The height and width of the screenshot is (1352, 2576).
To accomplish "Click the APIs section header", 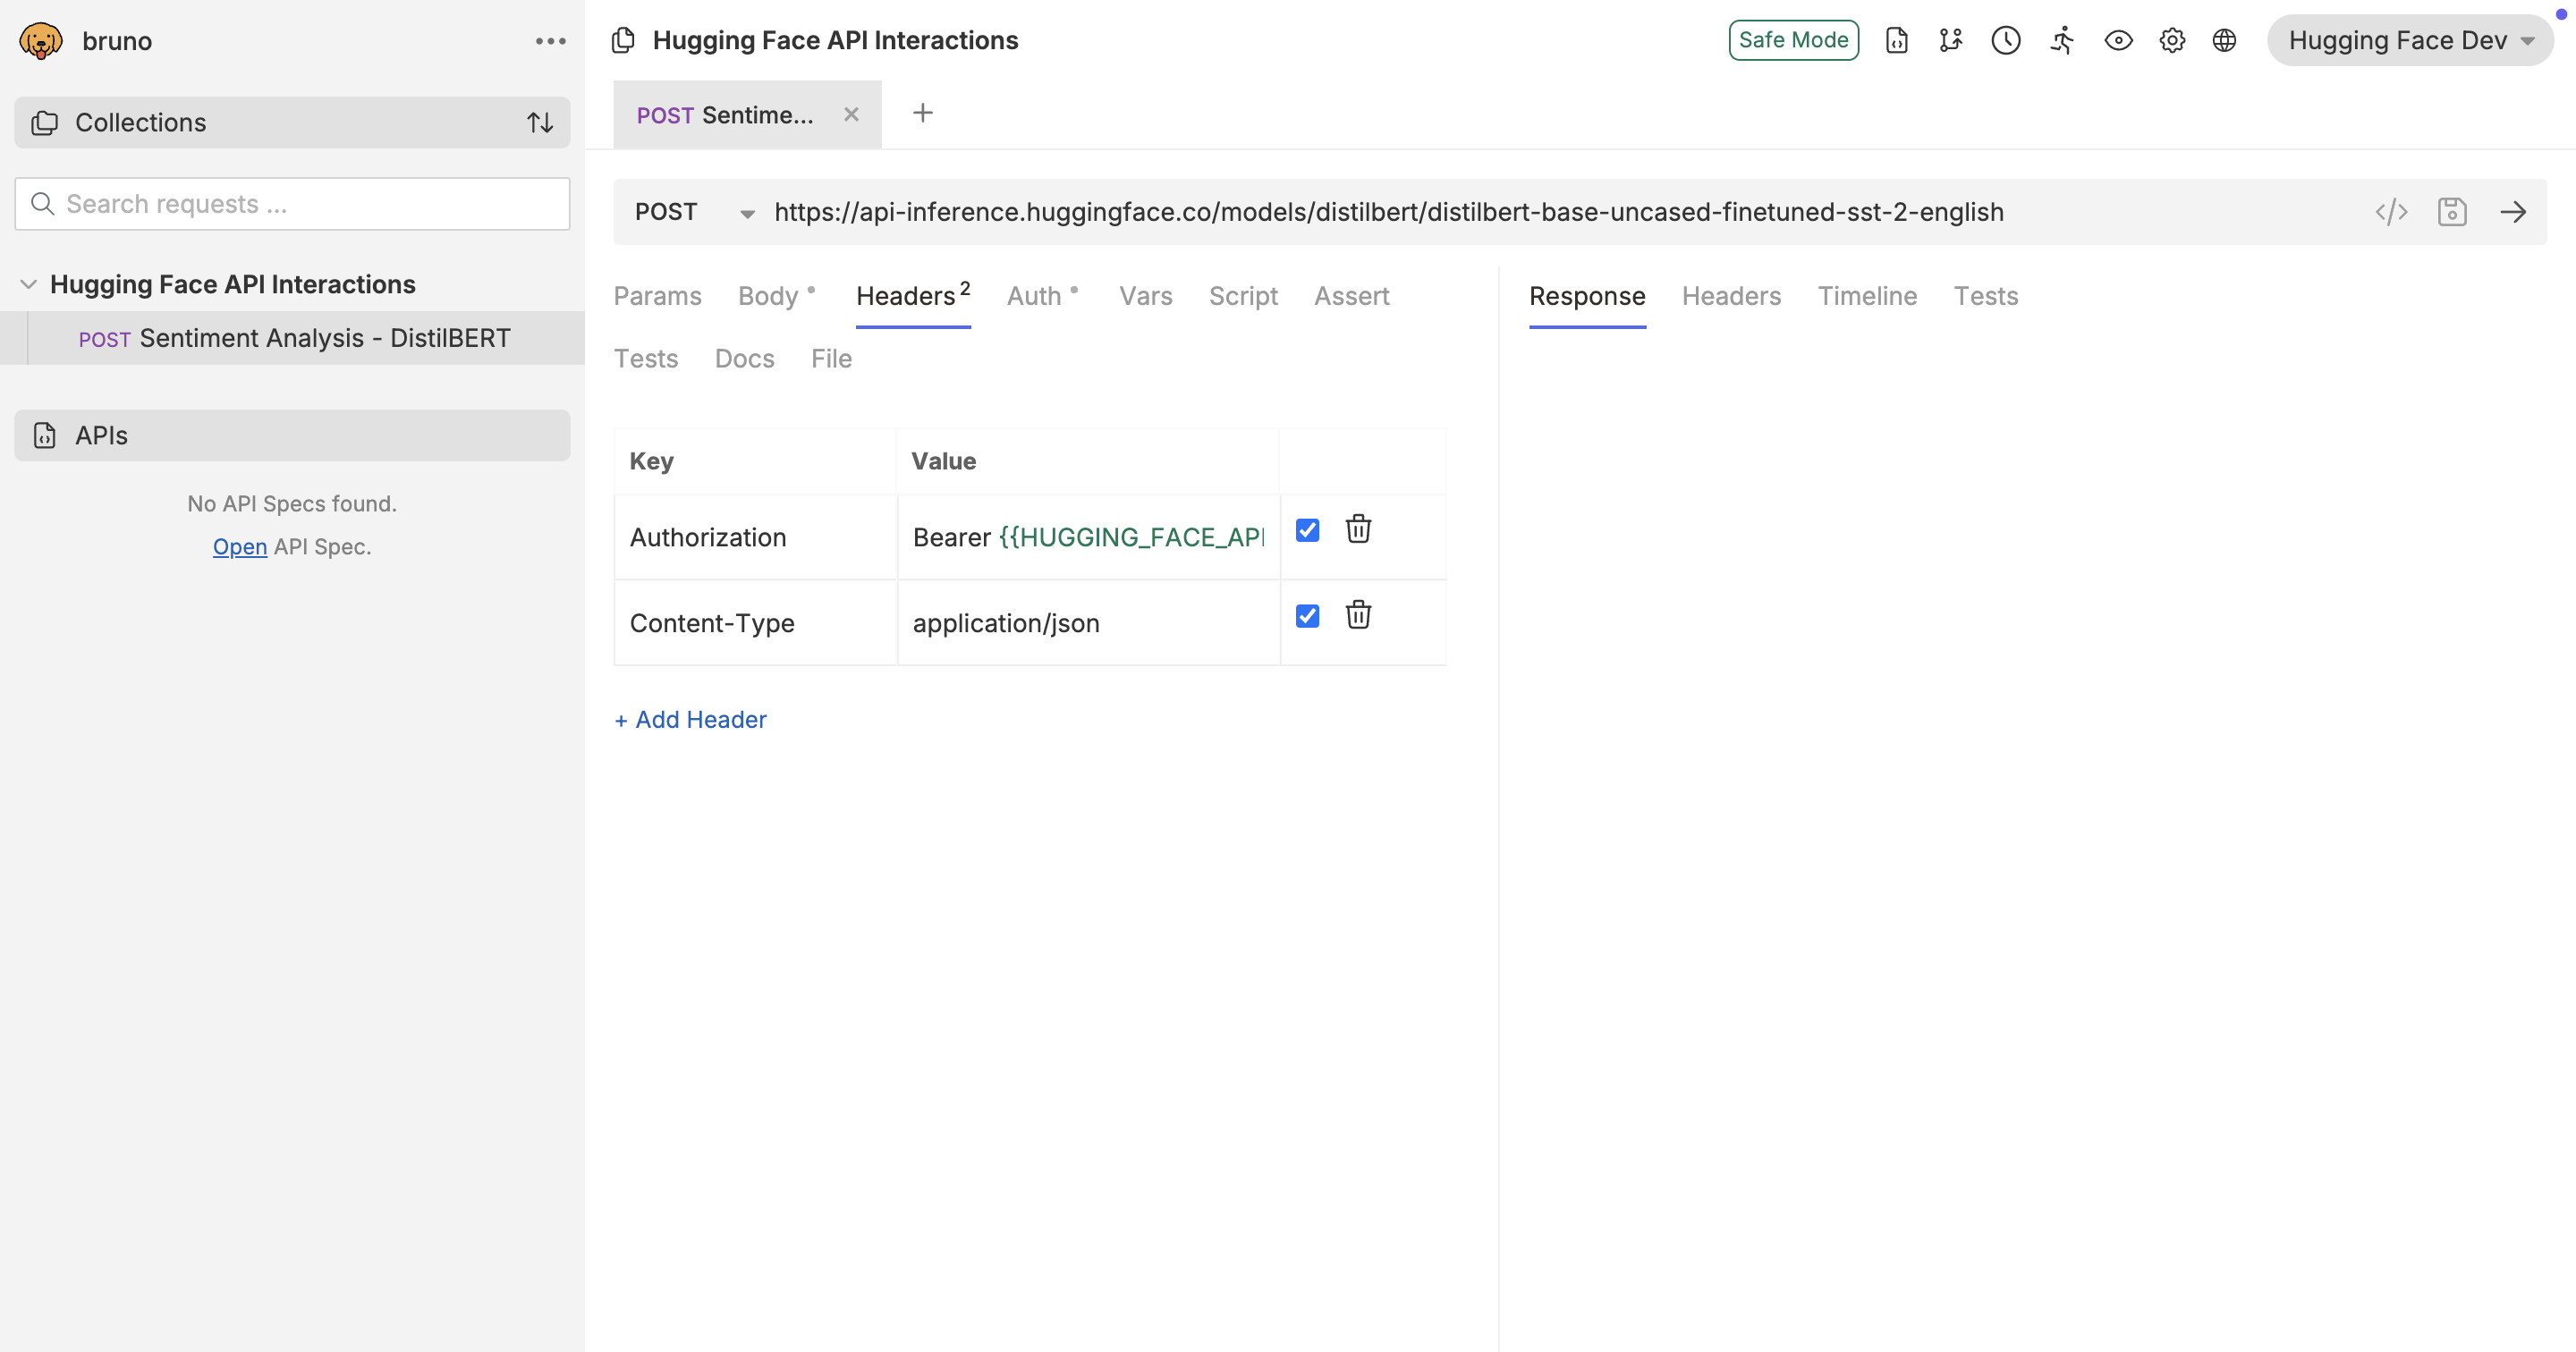I will point(292,436).
